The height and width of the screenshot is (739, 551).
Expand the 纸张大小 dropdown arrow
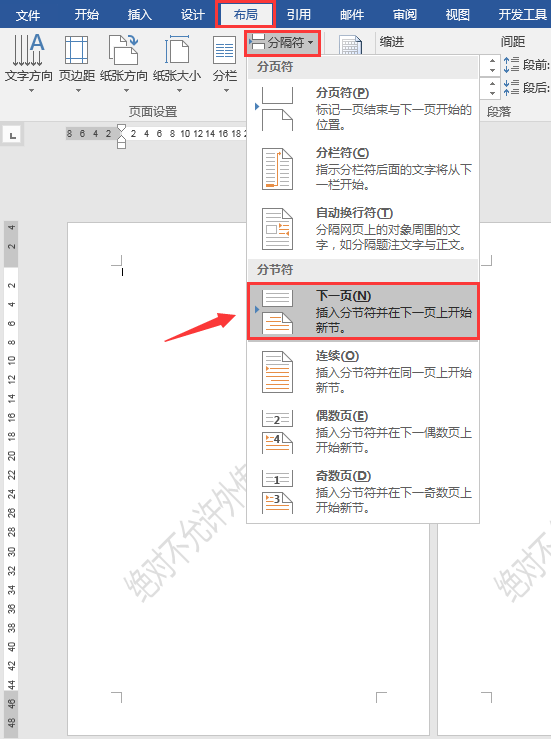pos(179,90)
